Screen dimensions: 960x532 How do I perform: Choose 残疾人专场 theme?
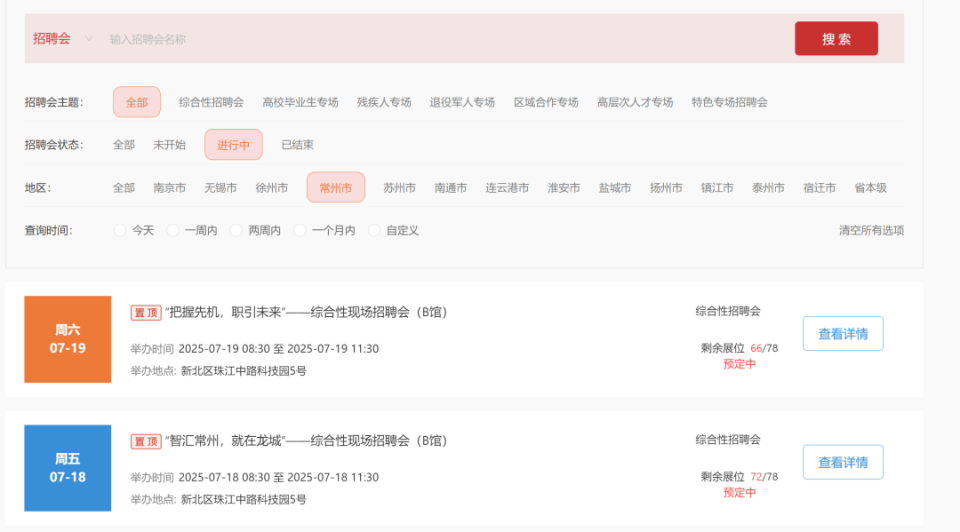tap(384, 102)
